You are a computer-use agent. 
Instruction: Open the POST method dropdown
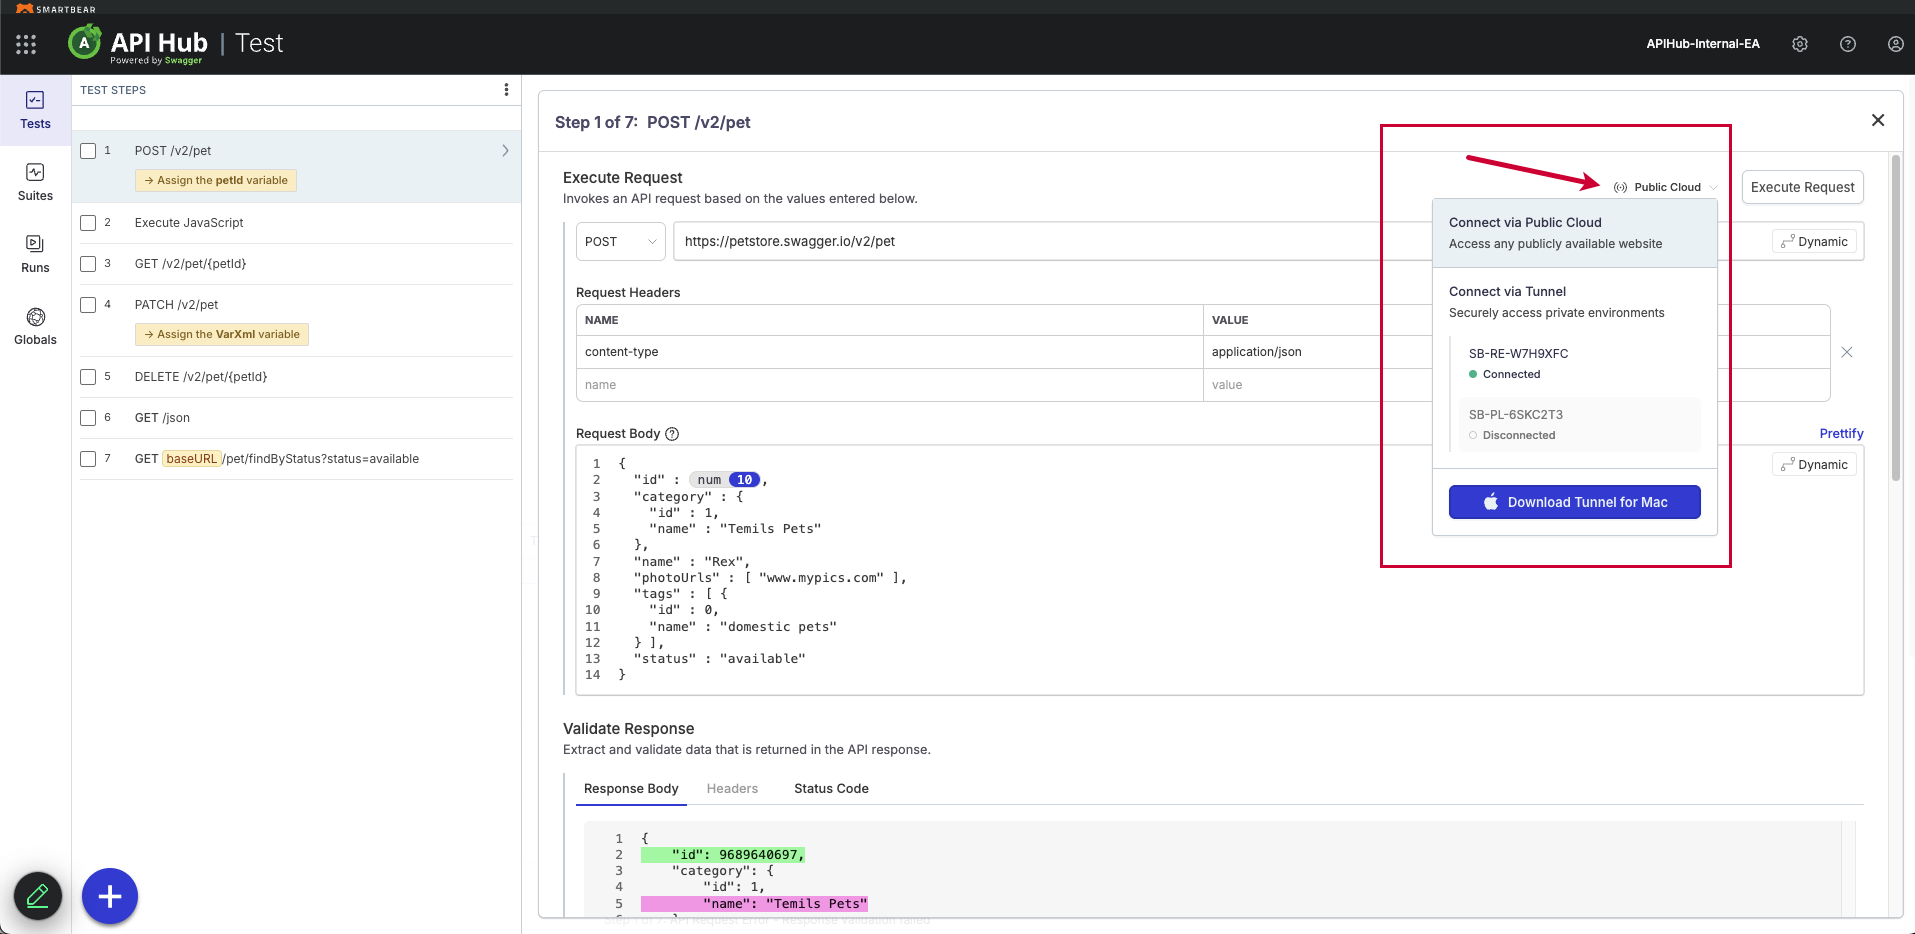pos(620,242)
